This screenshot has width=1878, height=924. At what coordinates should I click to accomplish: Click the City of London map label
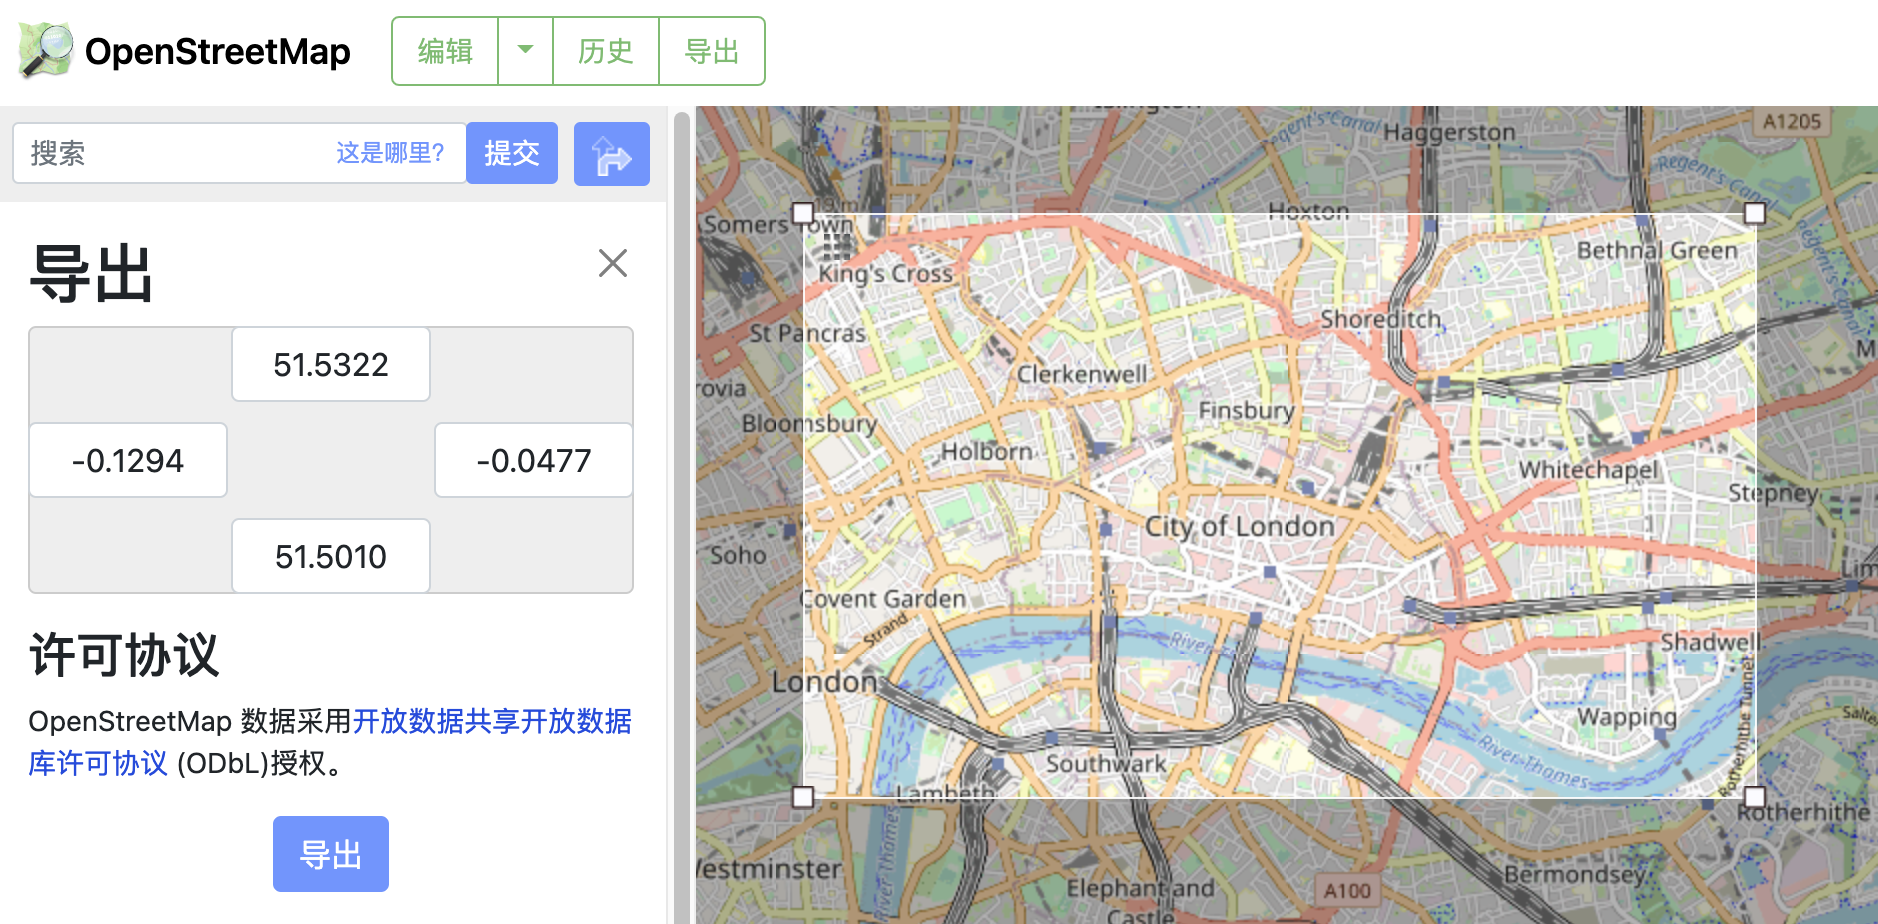coord(1239,526)
